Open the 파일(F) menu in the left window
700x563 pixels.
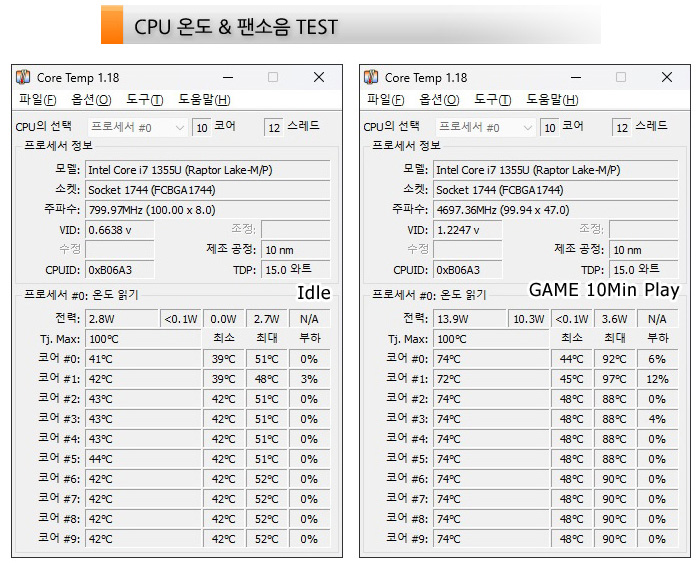pyautogui.click(x=38, y=100)
